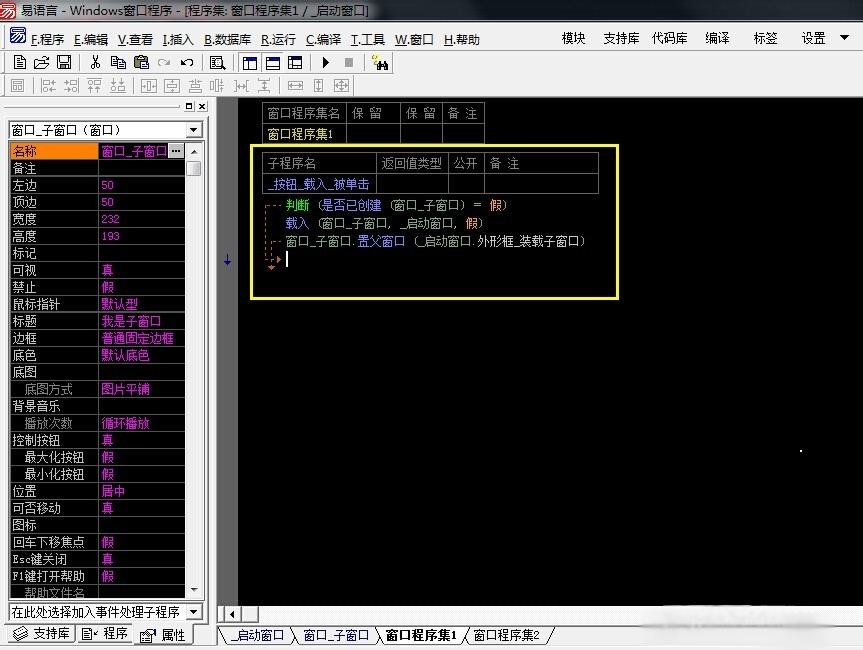
Task: Open the C.编译 menu
Action: 324,40
